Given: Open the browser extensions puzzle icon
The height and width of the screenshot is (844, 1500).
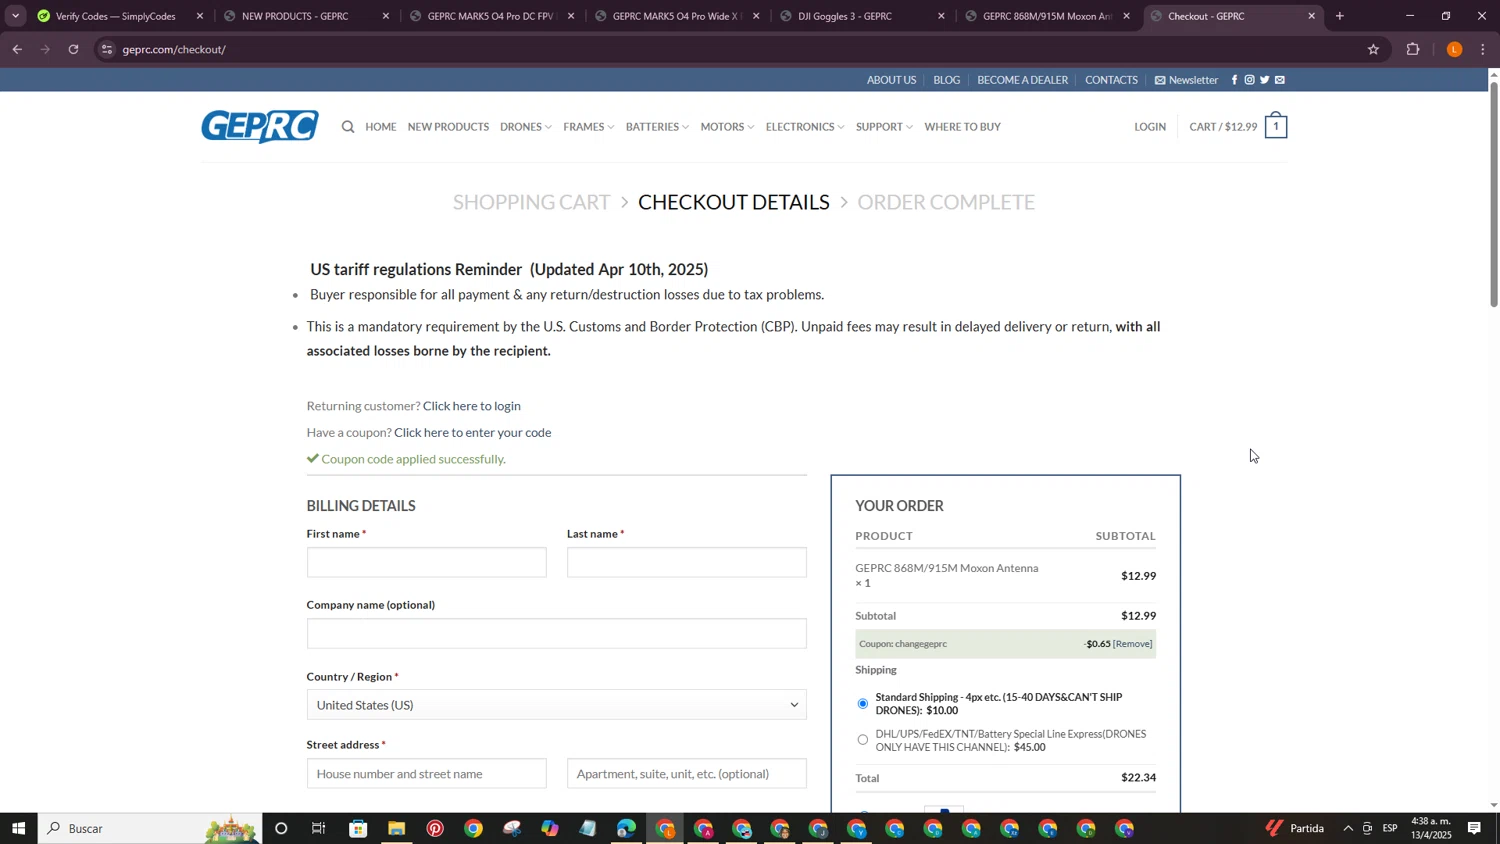Looking at the screenshot, I should point(1413,49).
